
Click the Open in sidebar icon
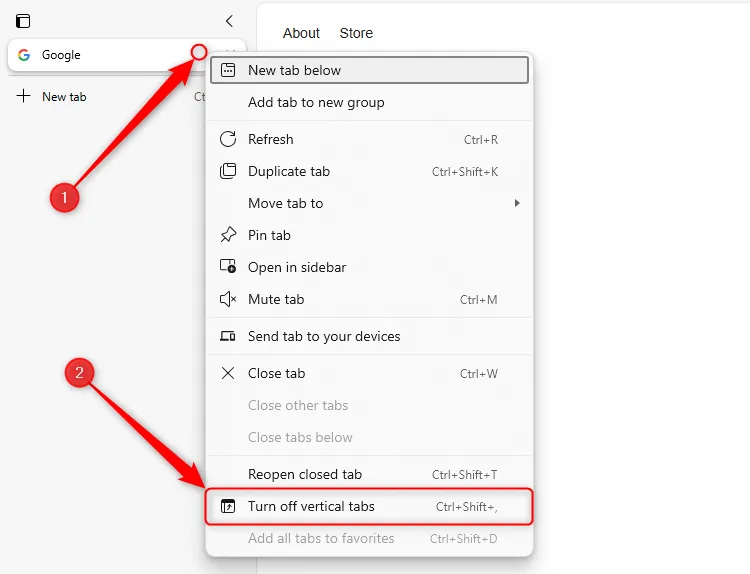click(228, 267)
